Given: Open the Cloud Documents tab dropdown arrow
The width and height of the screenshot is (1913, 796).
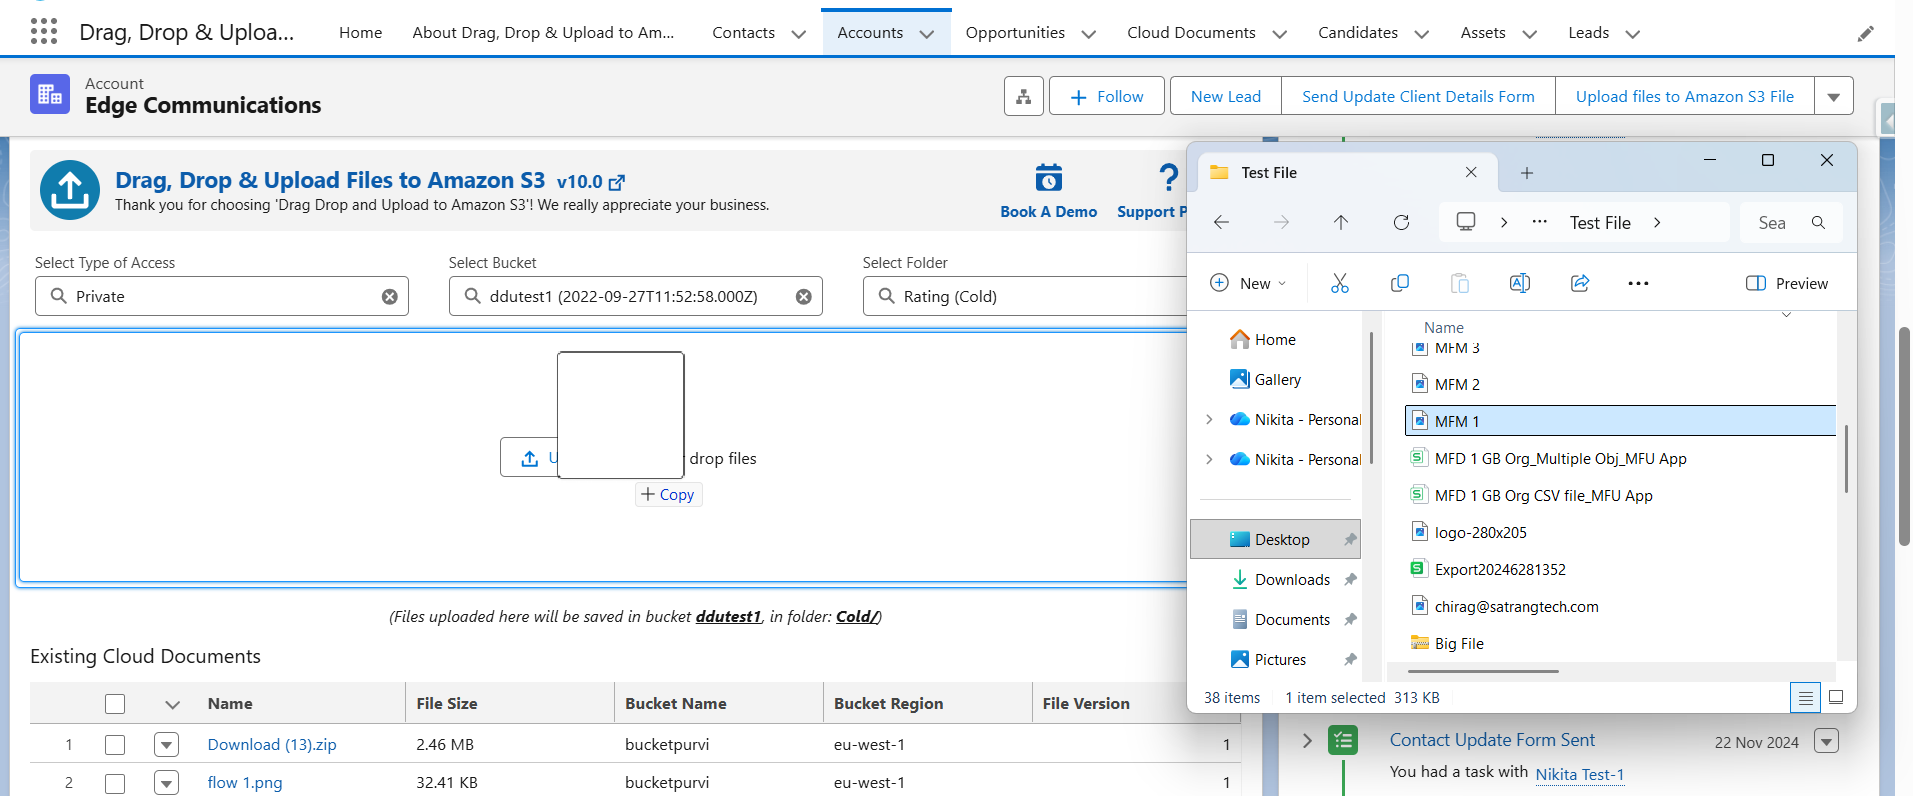Looking at the screenshot, I should (1279, 34).
